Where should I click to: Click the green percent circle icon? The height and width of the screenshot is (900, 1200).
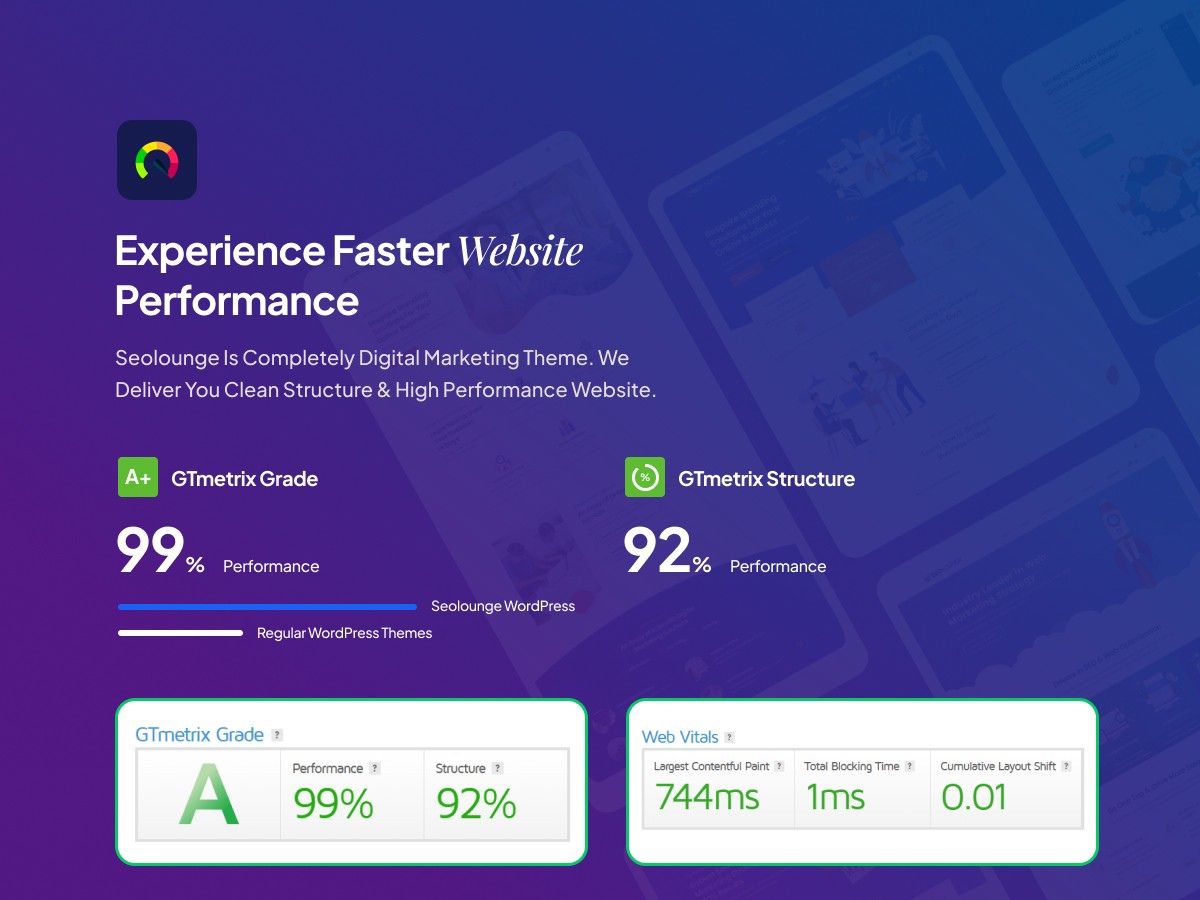coord(645,477)
